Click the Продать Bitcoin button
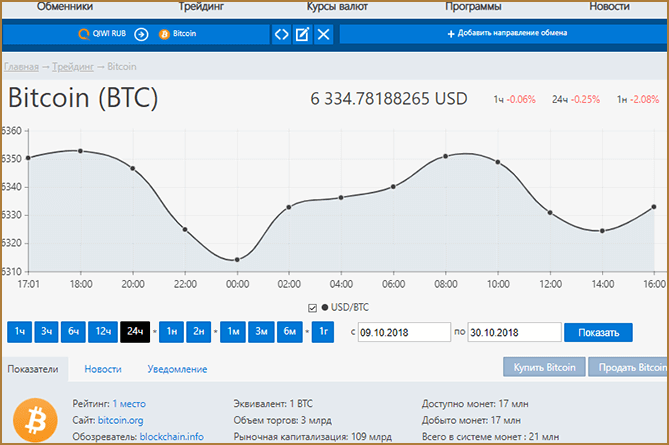This screenshot has height=445, width=669. [629, 367]
